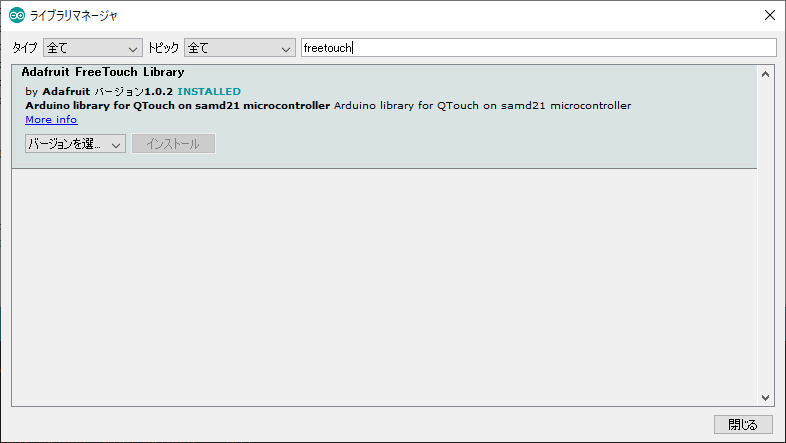Click the search field containing freetouch
786x443 pixels.
538,48
